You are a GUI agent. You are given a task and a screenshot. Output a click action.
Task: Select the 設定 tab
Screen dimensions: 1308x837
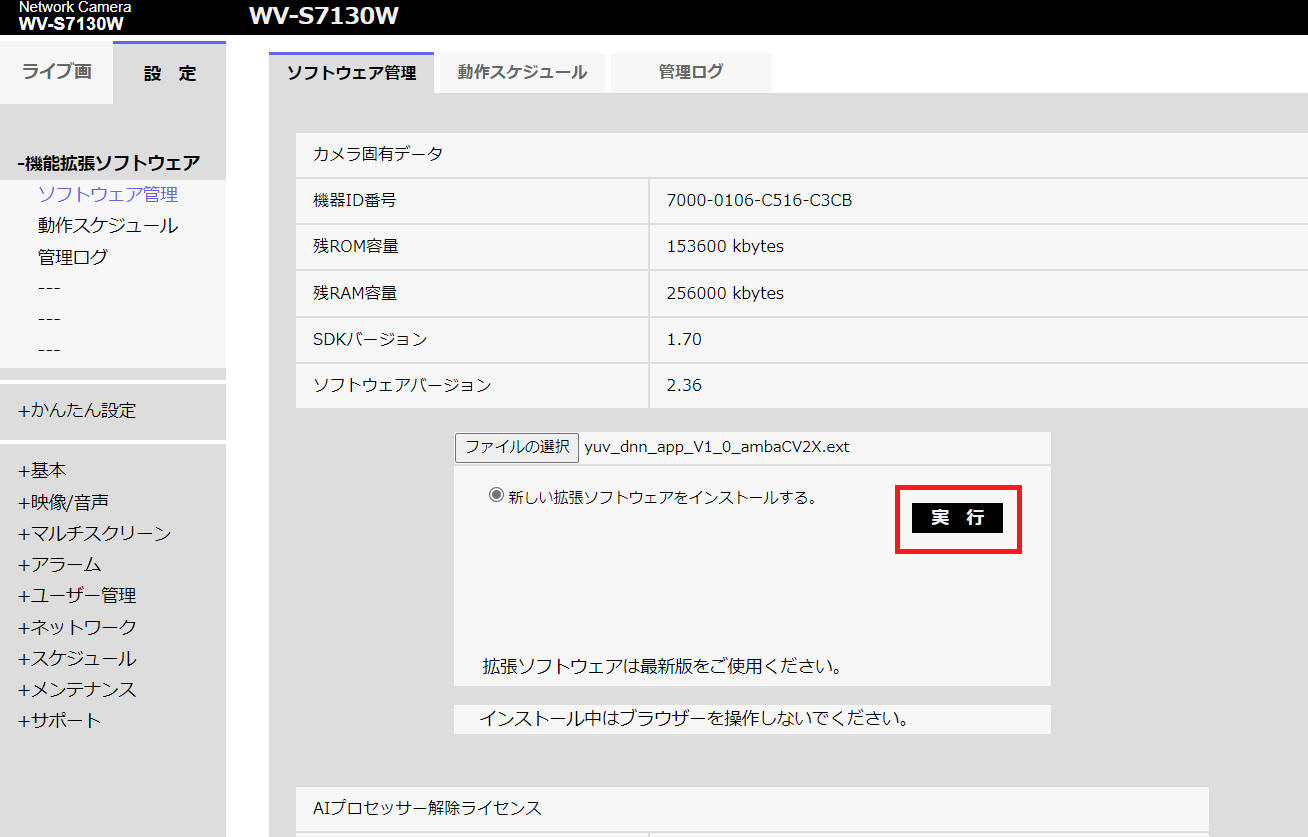pos(170,74)
